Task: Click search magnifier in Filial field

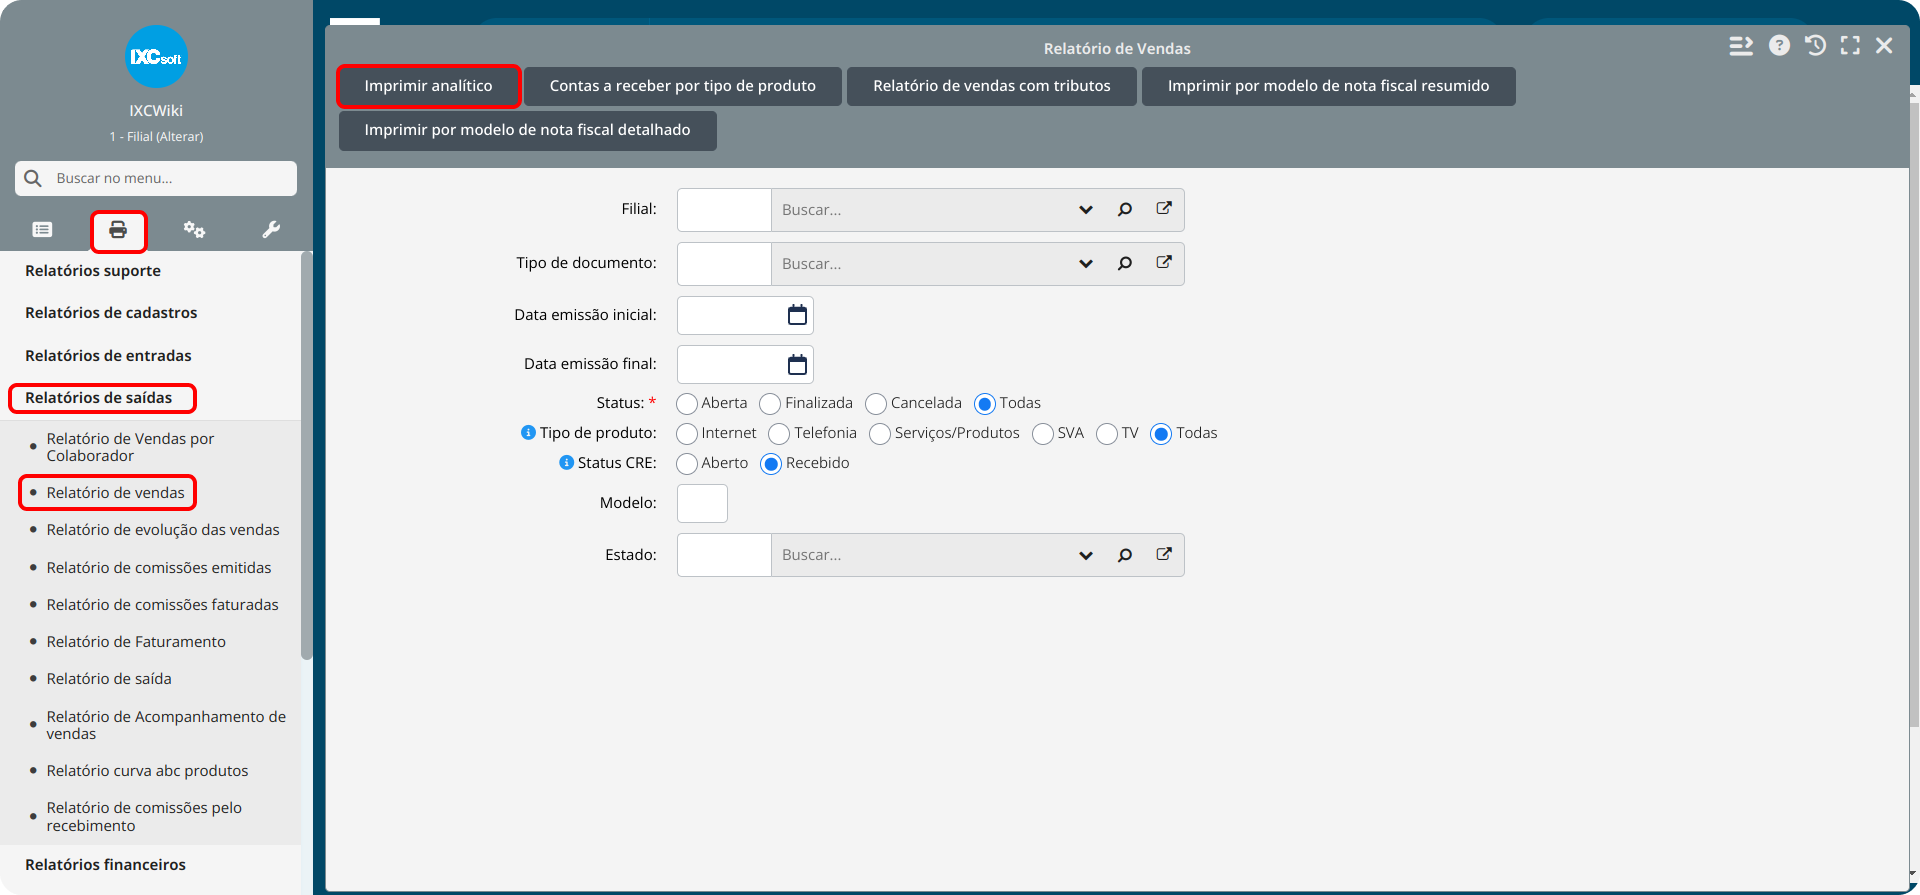Action: coord(1125,210)
